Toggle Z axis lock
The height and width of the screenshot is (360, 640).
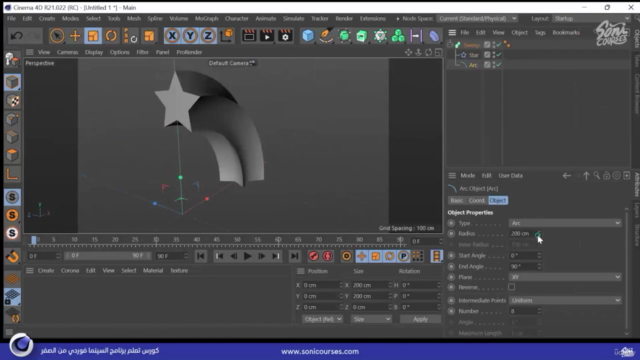(x=208, y=36)
